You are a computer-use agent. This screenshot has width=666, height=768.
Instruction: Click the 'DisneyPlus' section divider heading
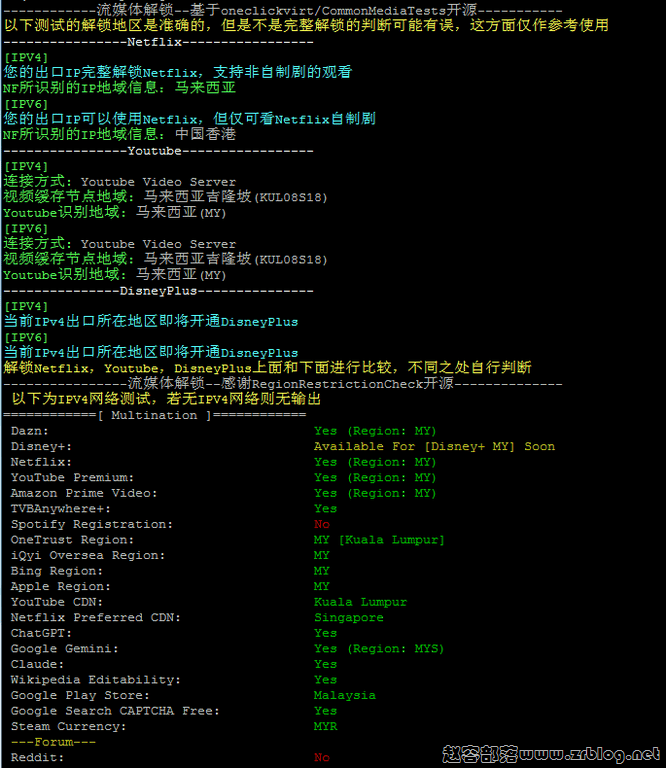158,291
